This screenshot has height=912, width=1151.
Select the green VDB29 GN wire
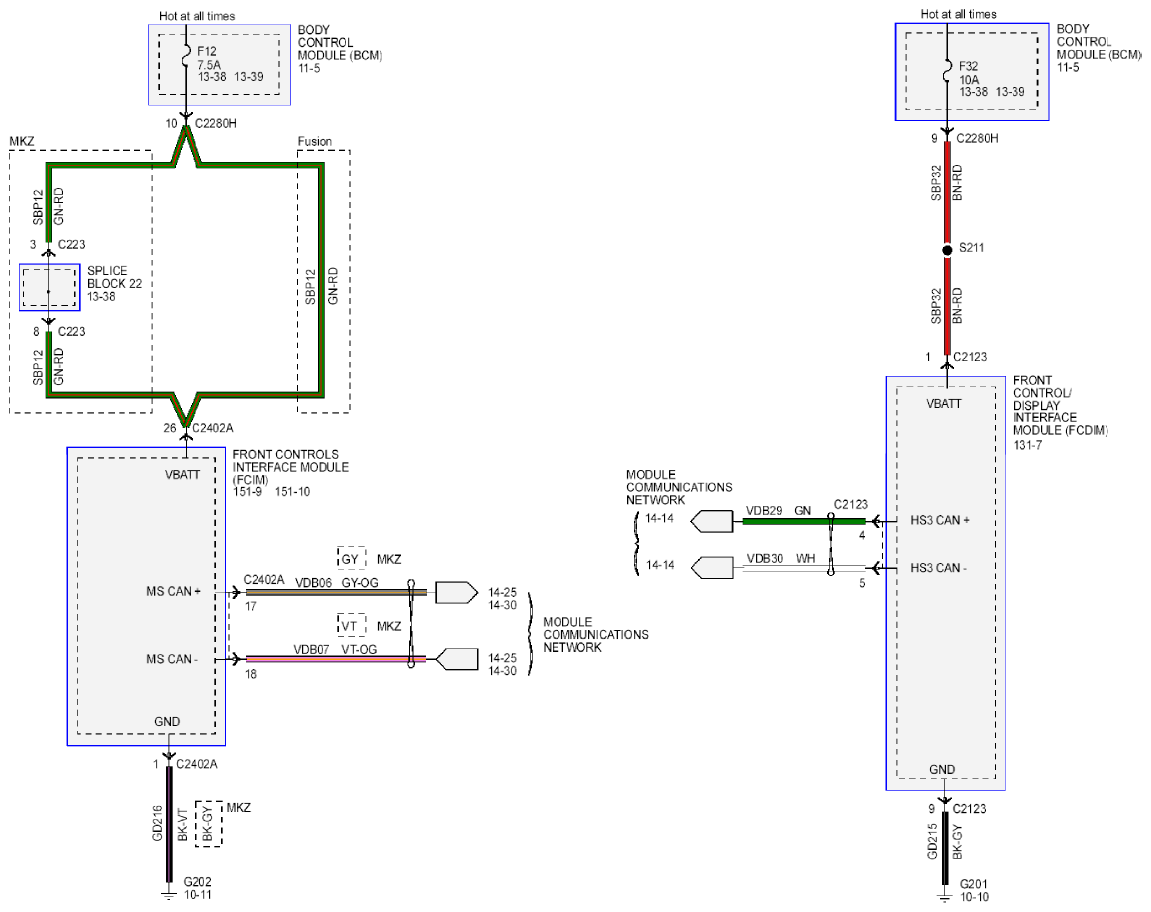coord(804,521)
